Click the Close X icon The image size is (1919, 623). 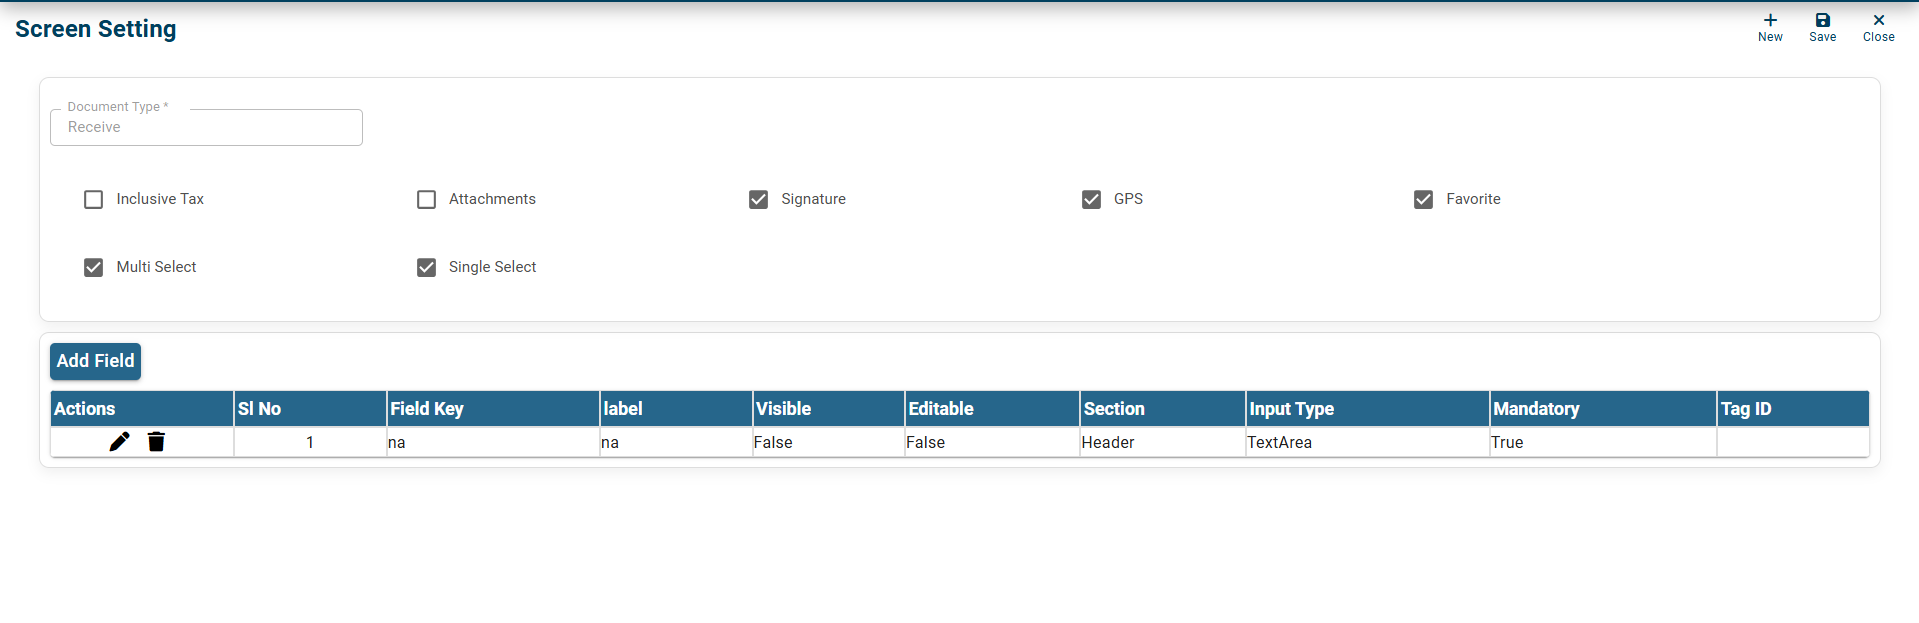point(1878,21)
